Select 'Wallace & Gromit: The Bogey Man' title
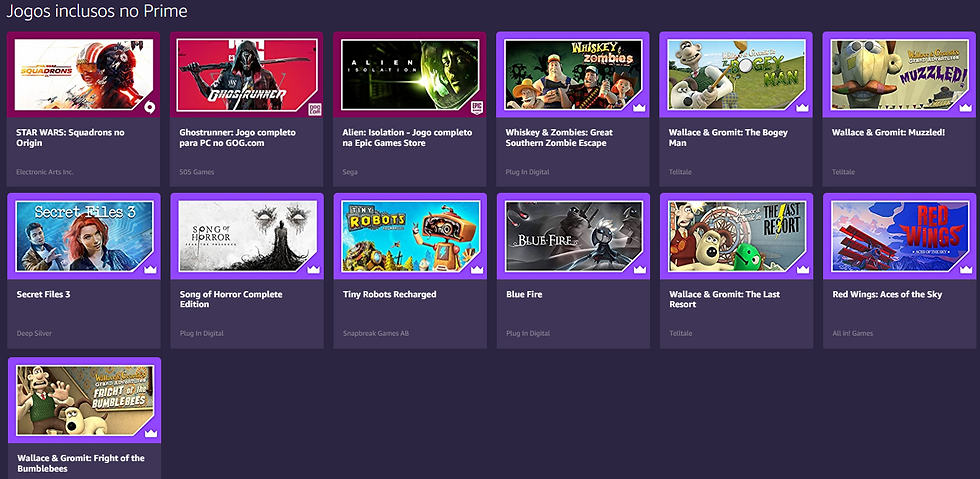 728,138
